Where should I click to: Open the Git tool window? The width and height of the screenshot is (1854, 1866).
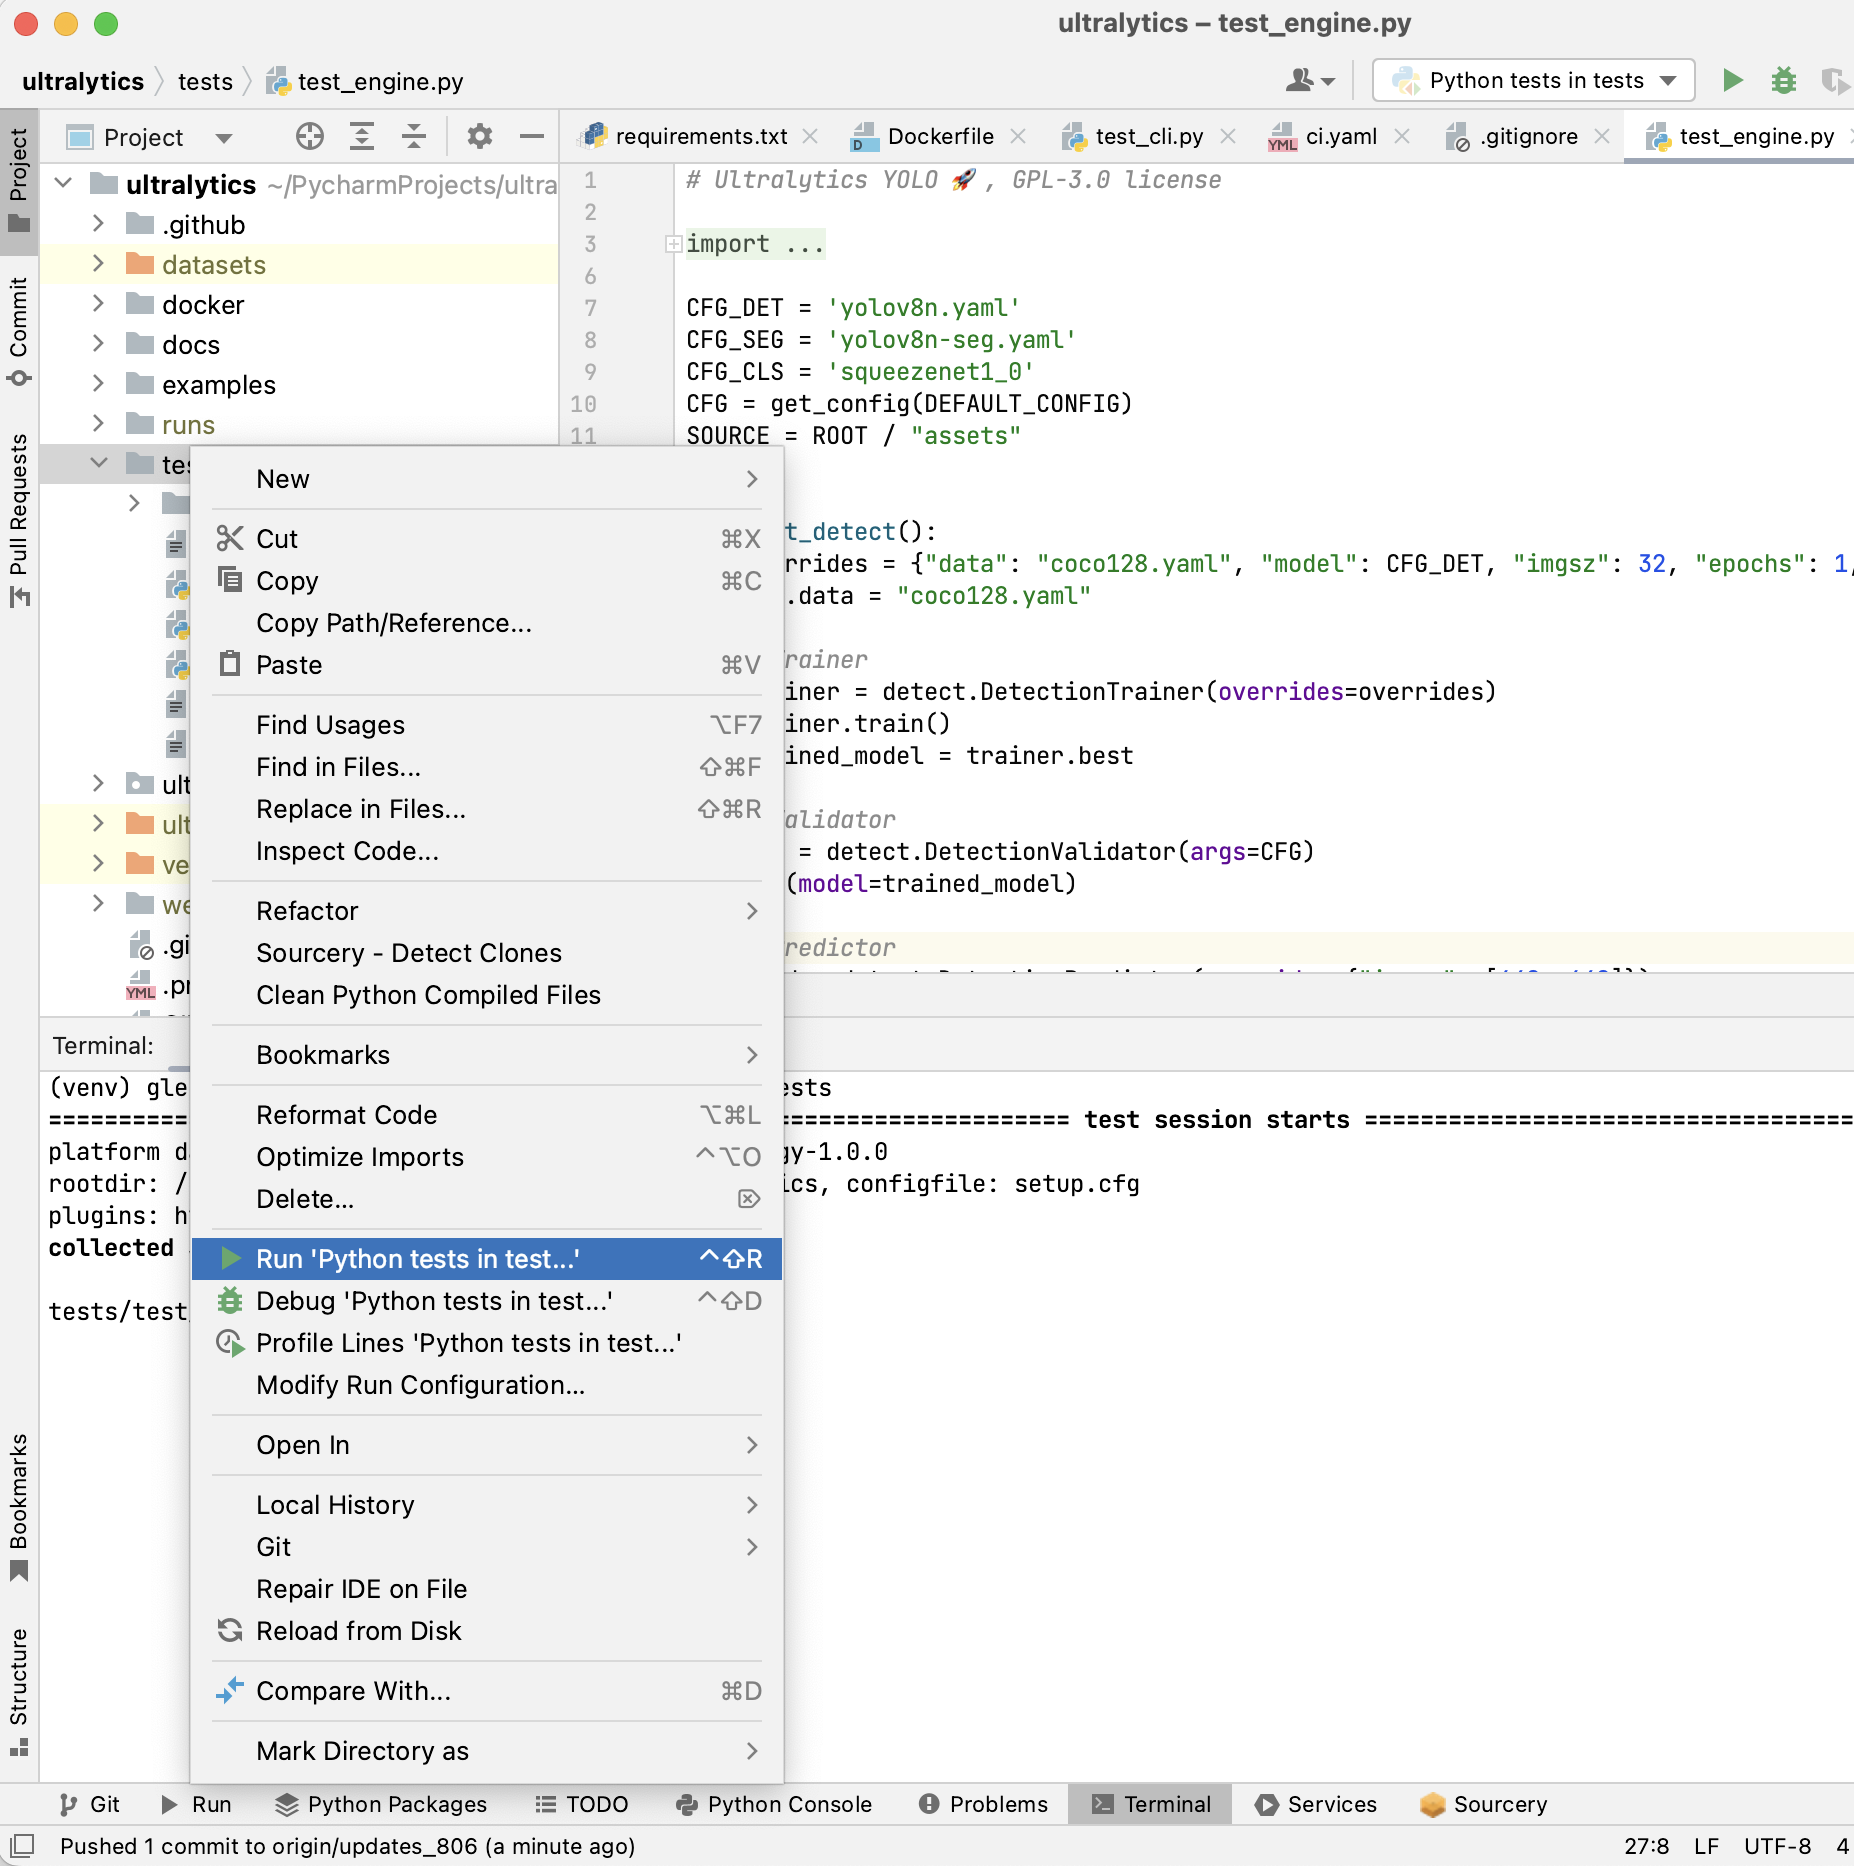[91, 1805]
